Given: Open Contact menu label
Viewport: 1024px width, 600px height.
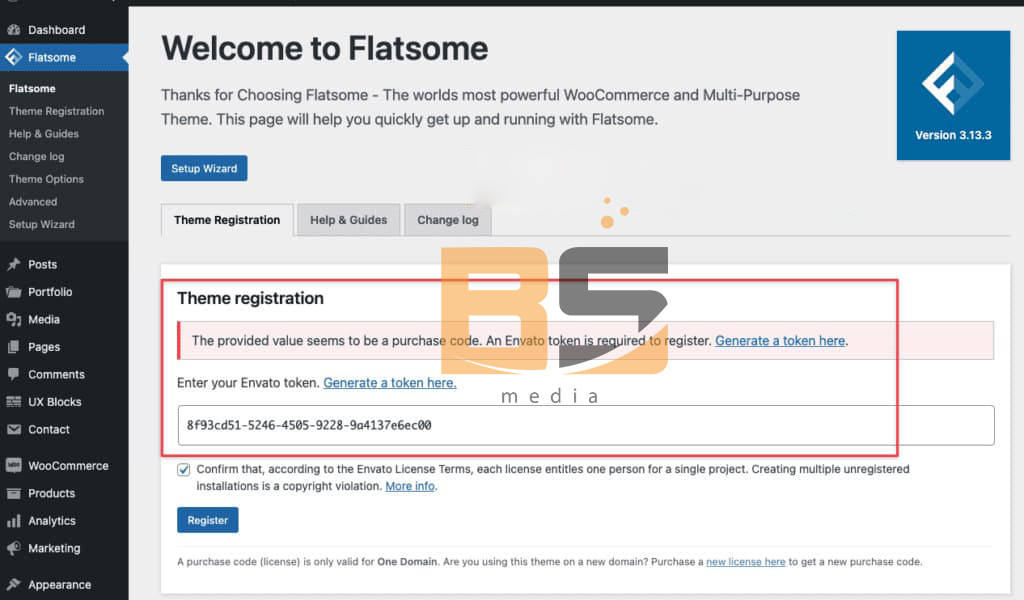Looking at the screenshot, I should [49, 429].
